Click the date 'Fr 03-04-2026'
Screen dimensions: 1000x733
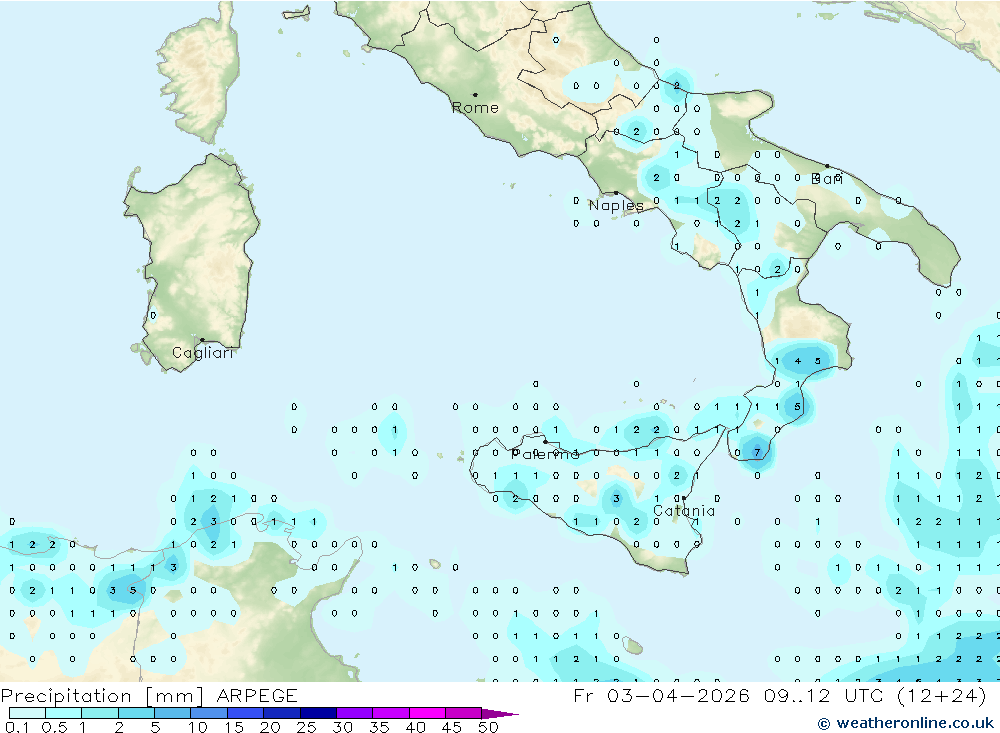661,695
